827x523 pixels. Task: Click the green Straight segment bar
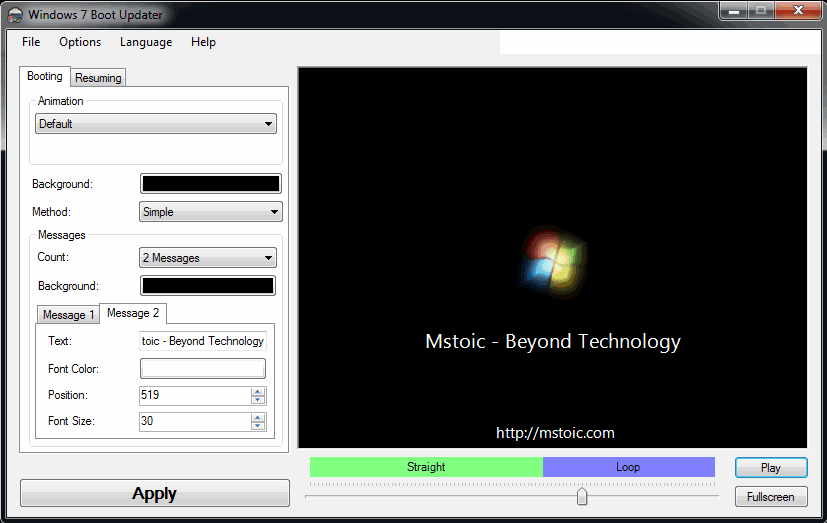click(426, 467)
